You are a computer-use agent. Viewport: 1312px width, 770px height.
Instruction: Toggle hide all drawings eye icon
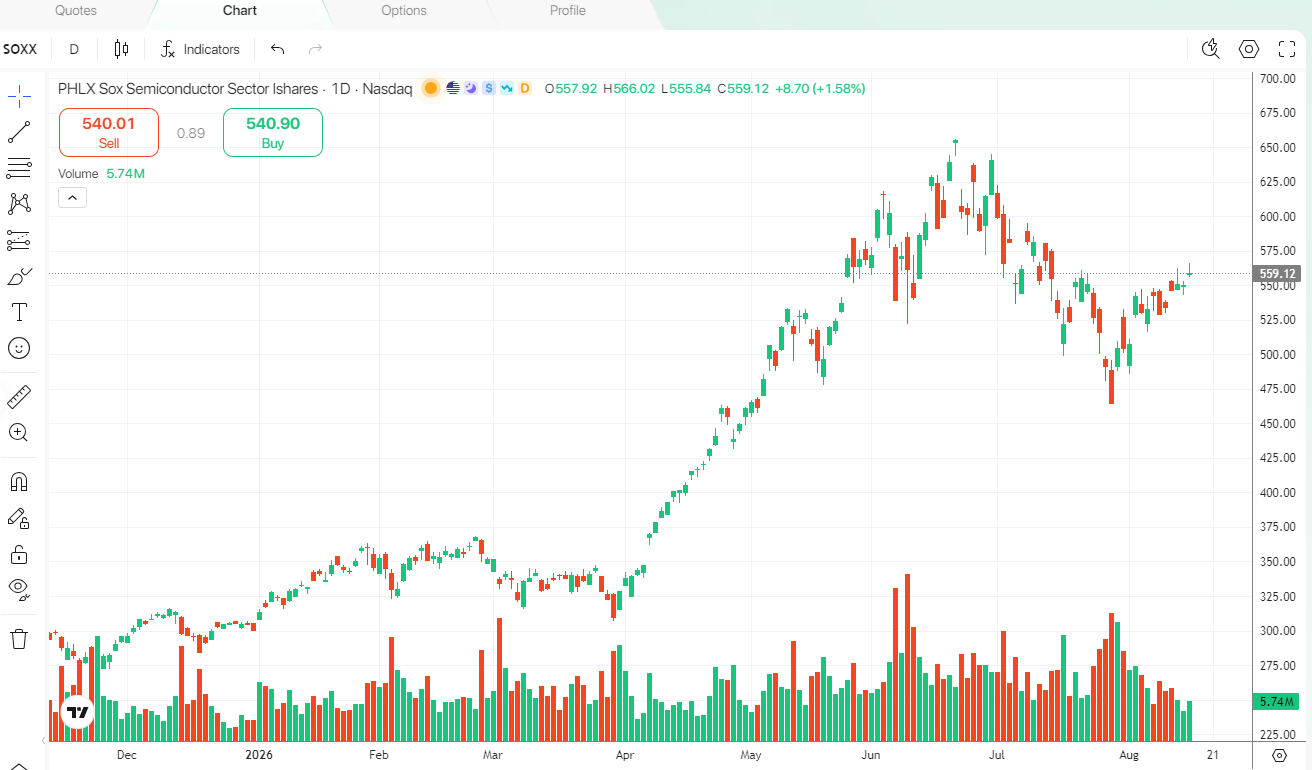19,590
